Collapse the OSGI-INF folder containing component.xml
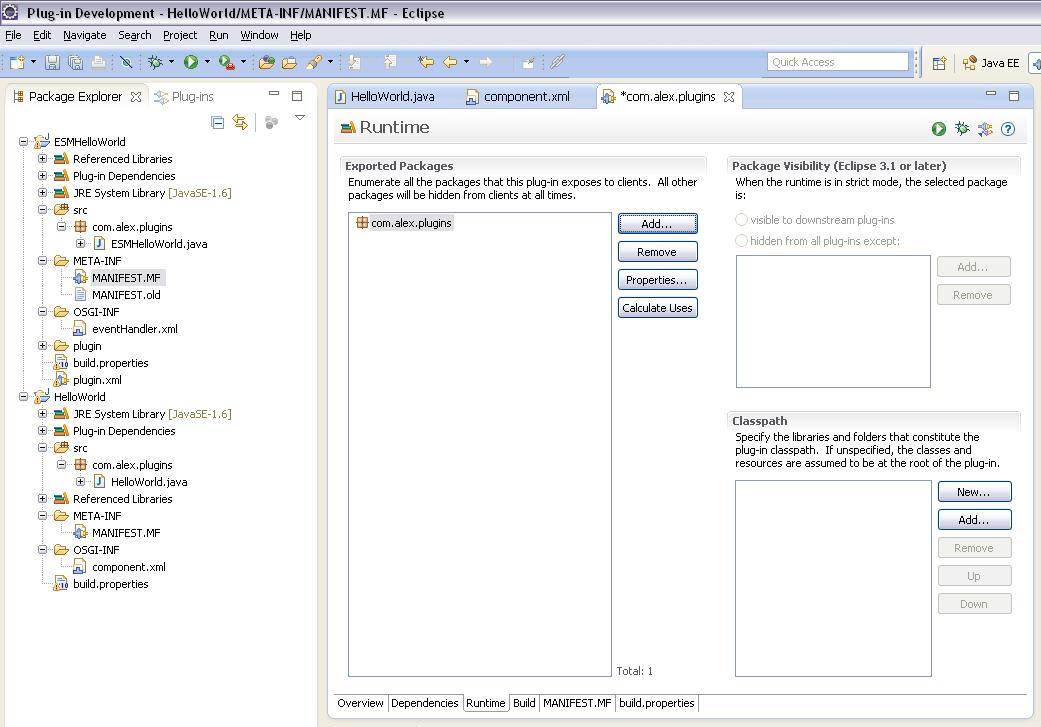This screenshot has height=727, width=1041. tap(42, 550)
